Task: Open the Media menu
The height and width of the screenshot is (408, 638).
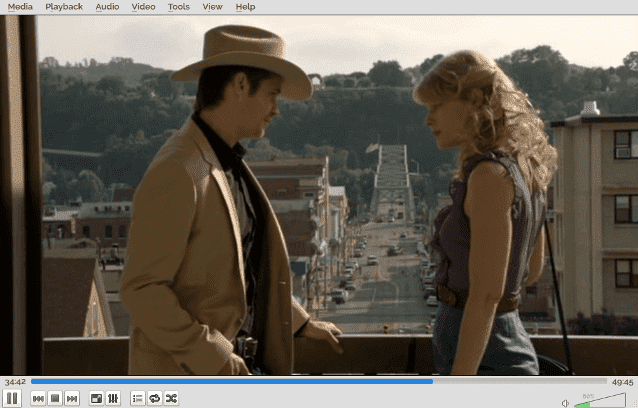Action: coord(20,7)
